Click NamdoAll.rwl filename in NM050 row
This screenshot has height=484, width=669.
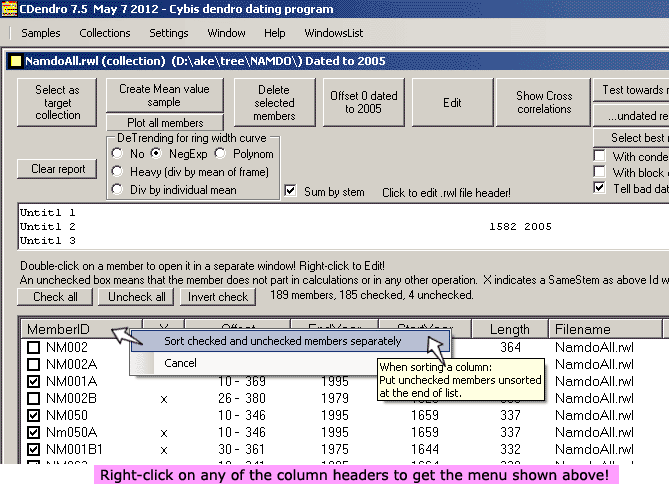[594, 415]
